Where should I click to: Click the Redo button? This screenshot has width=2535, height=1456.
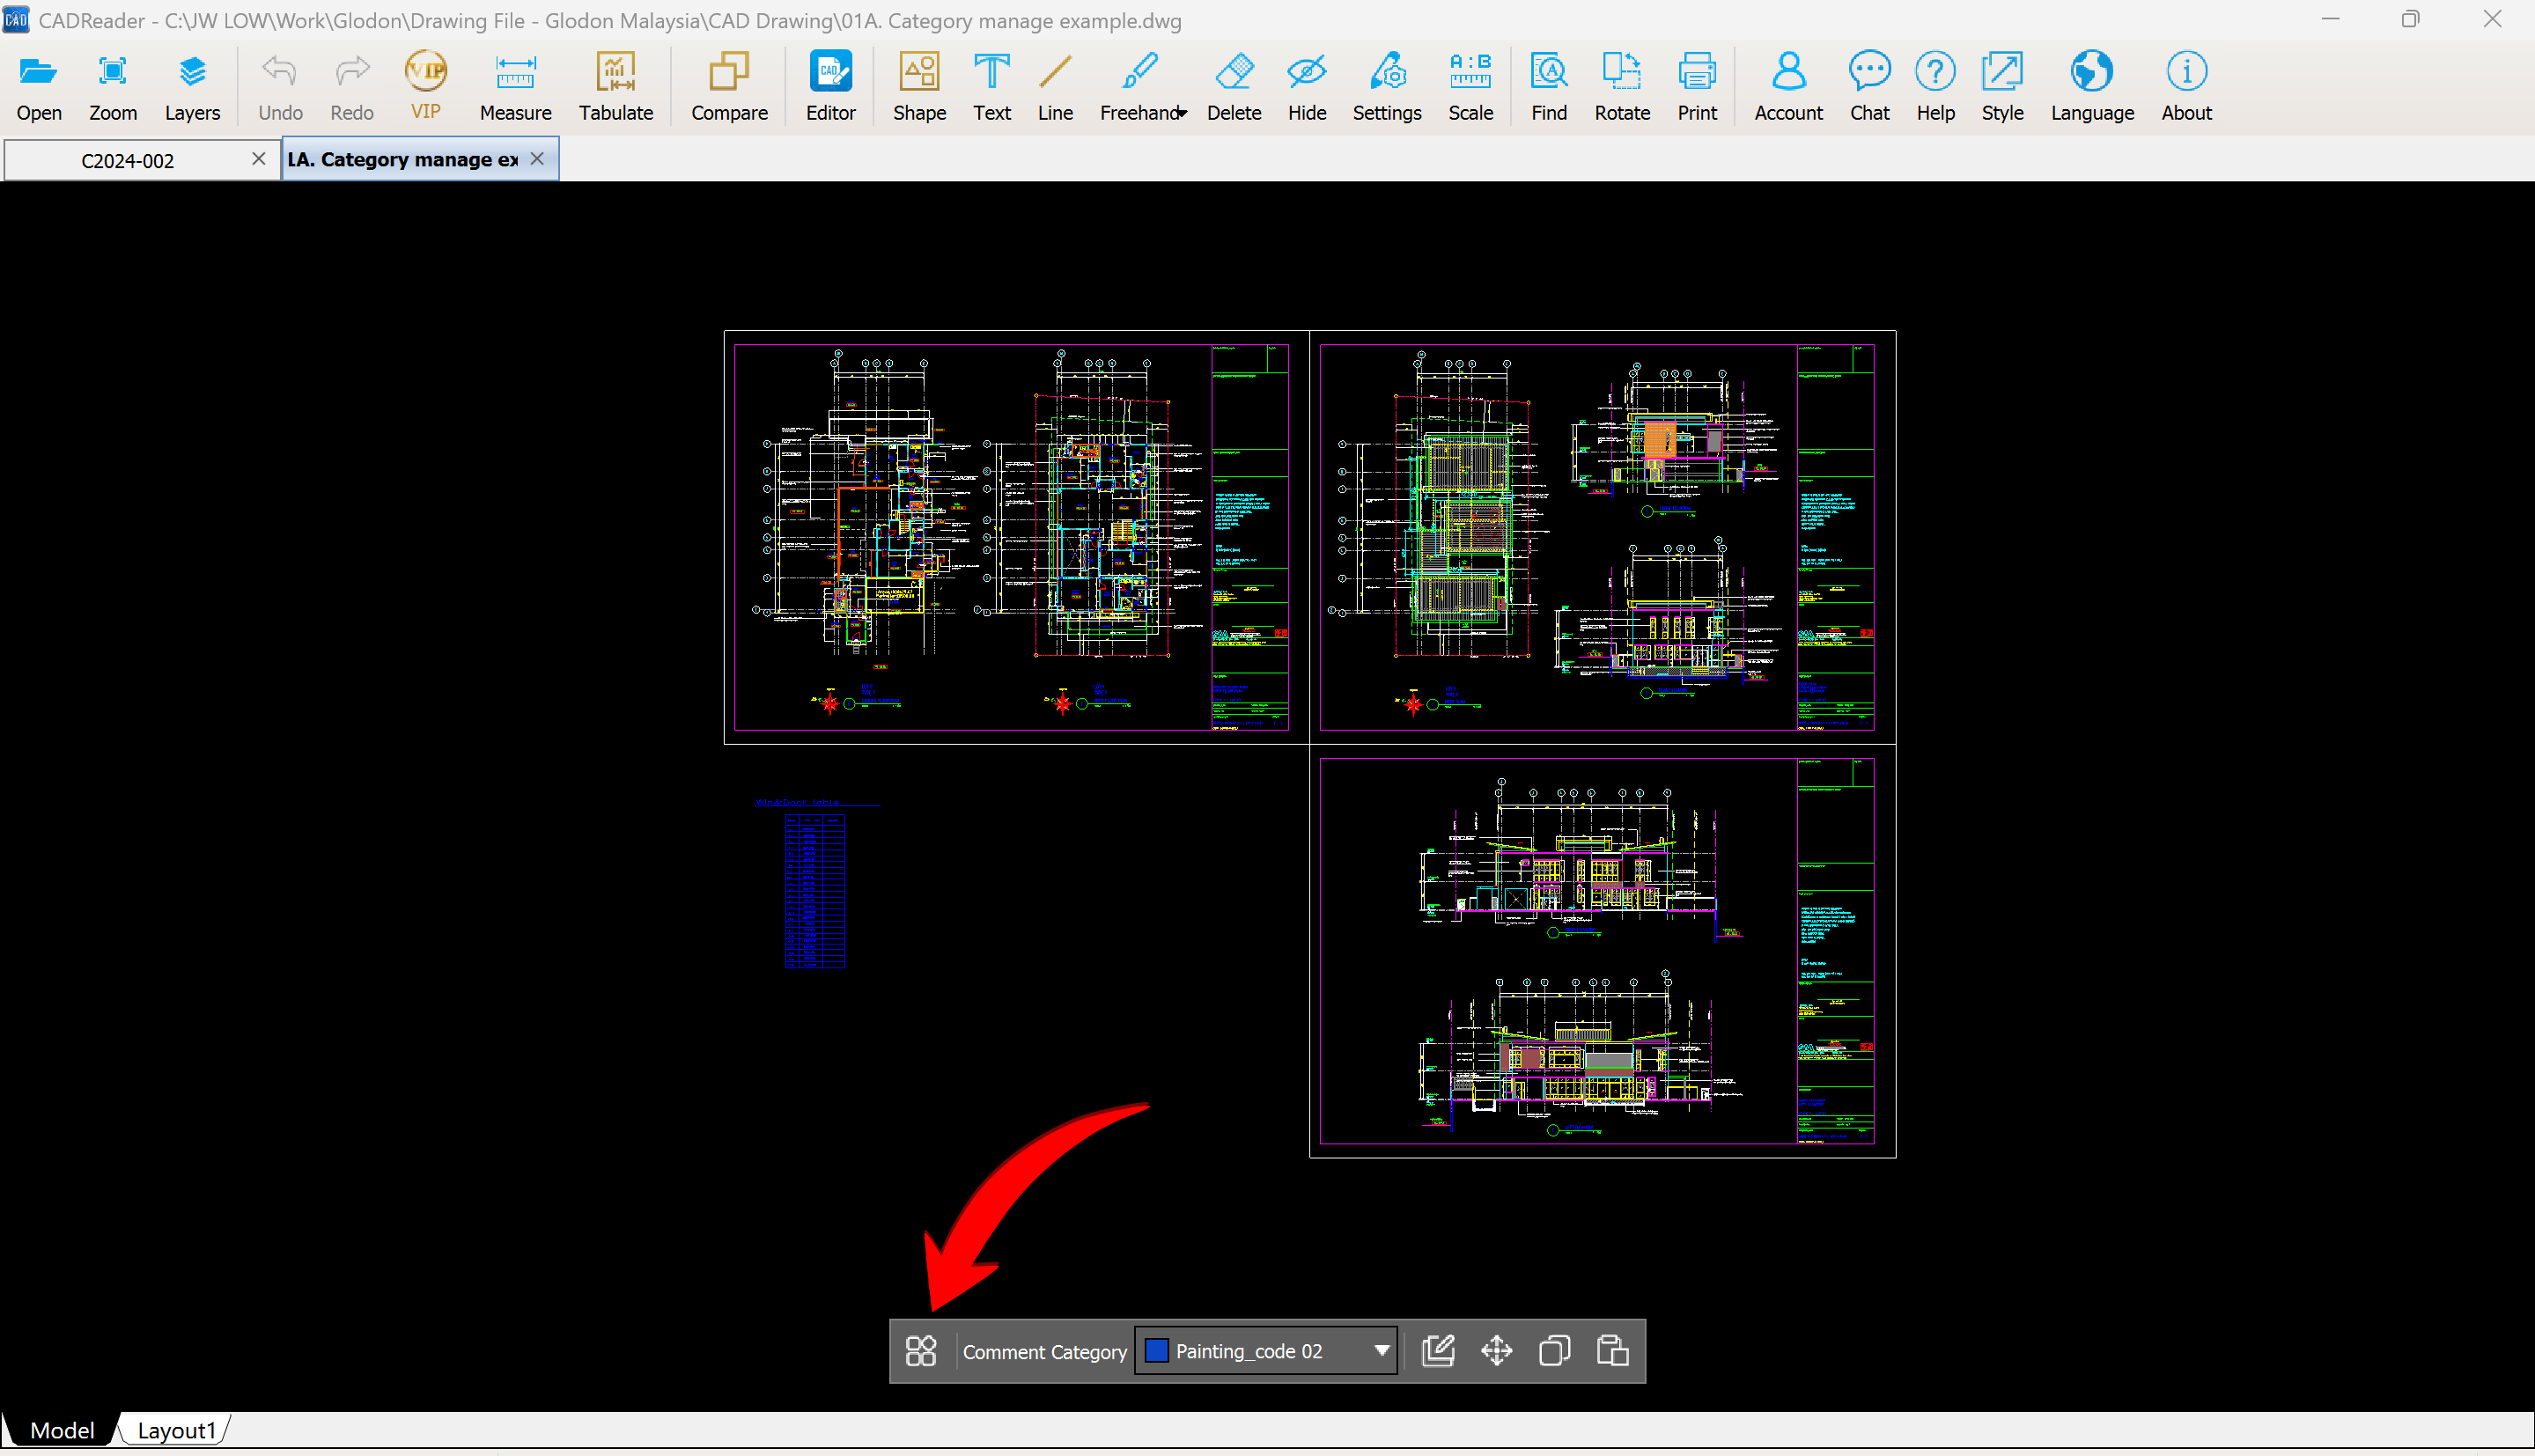(x=352, y=87)
